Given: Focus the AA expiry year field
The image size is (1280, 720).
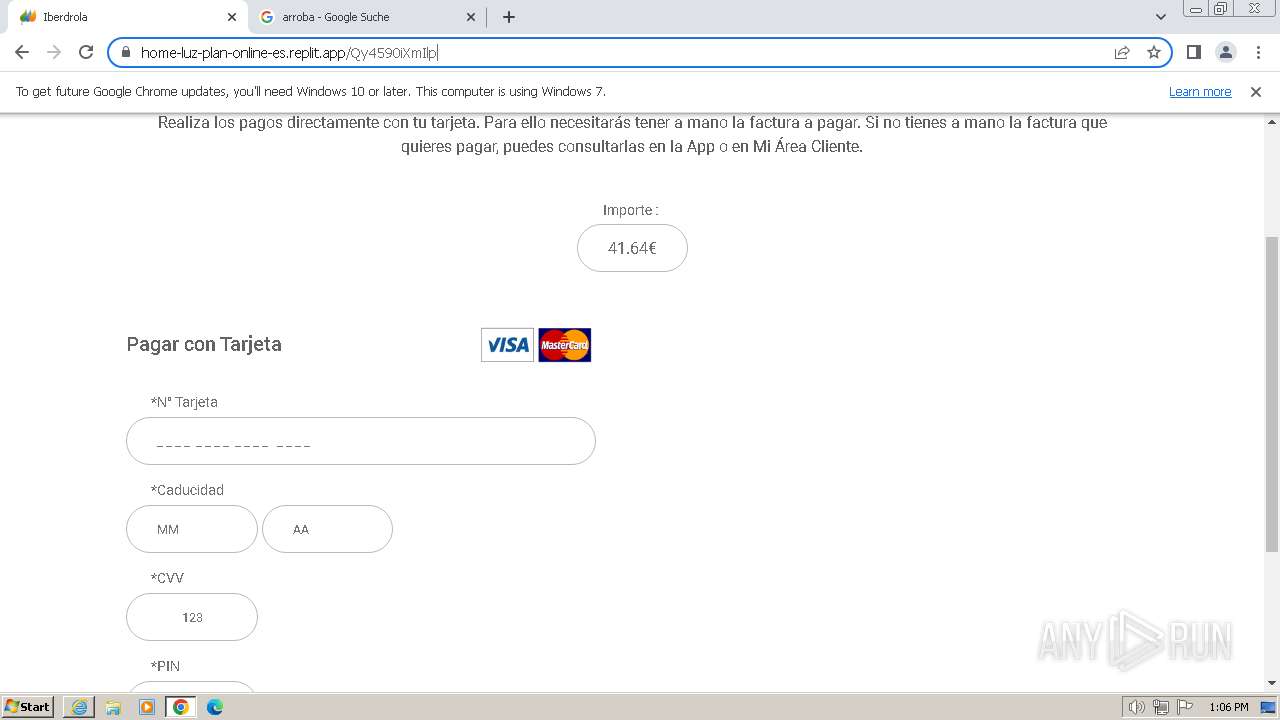Looking at the screenshot, I should coord(327,529).
